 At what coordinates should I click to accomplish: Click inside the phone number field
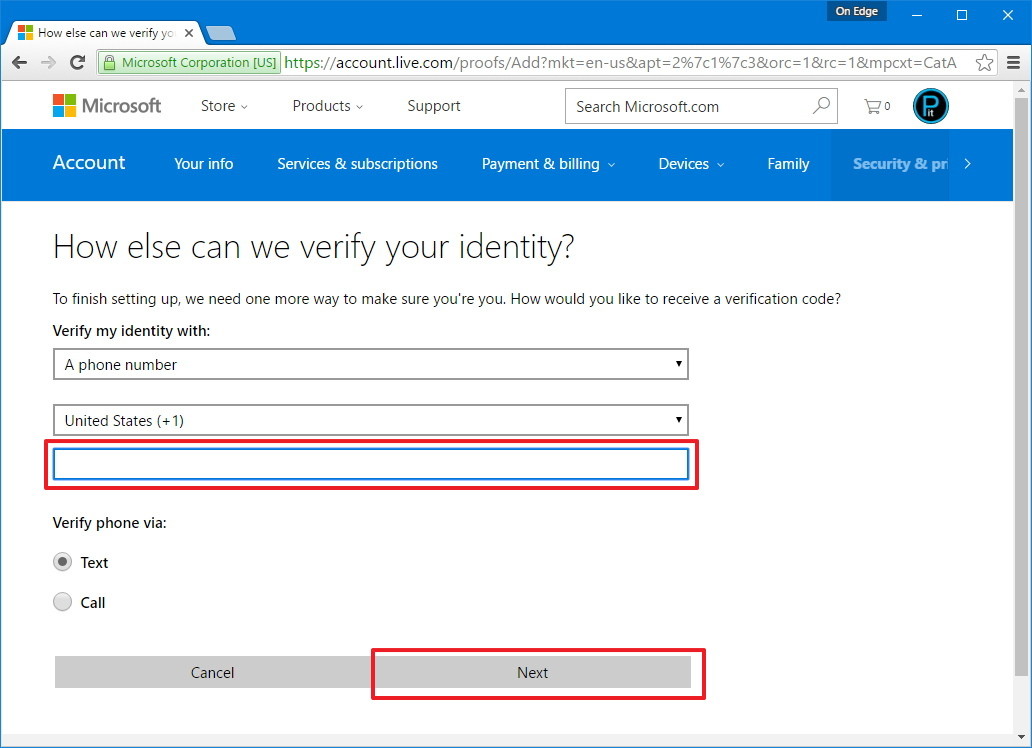click(371, 463)
